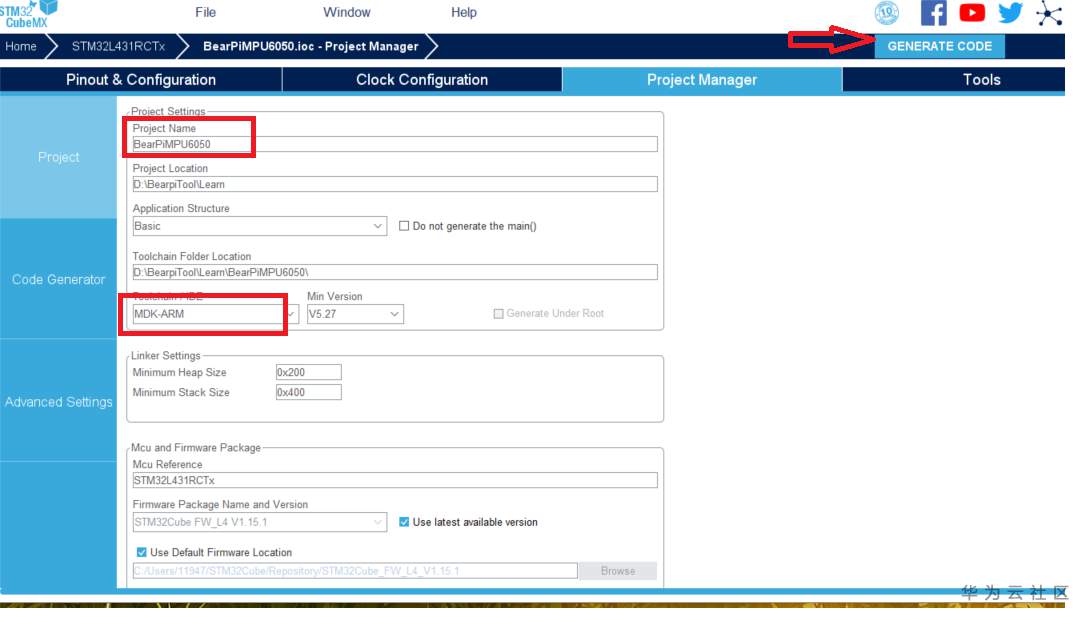
Task: Switch to Project Manager tab
Action: 702,80
